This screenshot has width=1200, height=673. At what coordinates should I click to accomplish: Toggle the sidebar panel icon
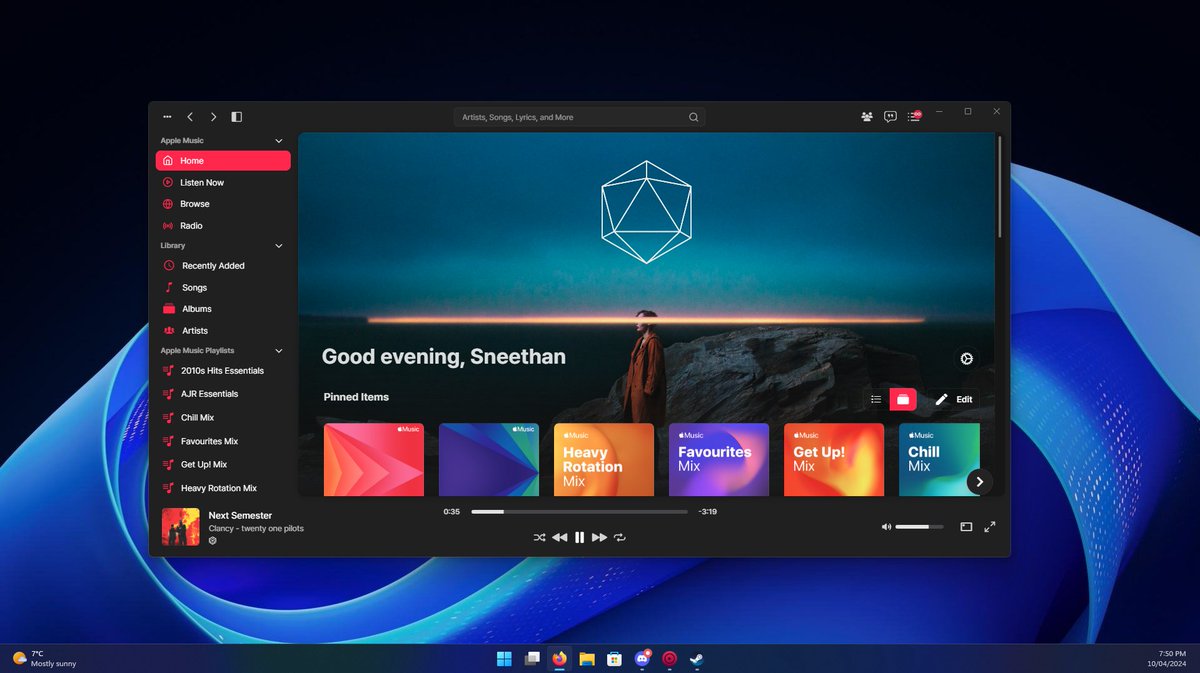(237, 117)
